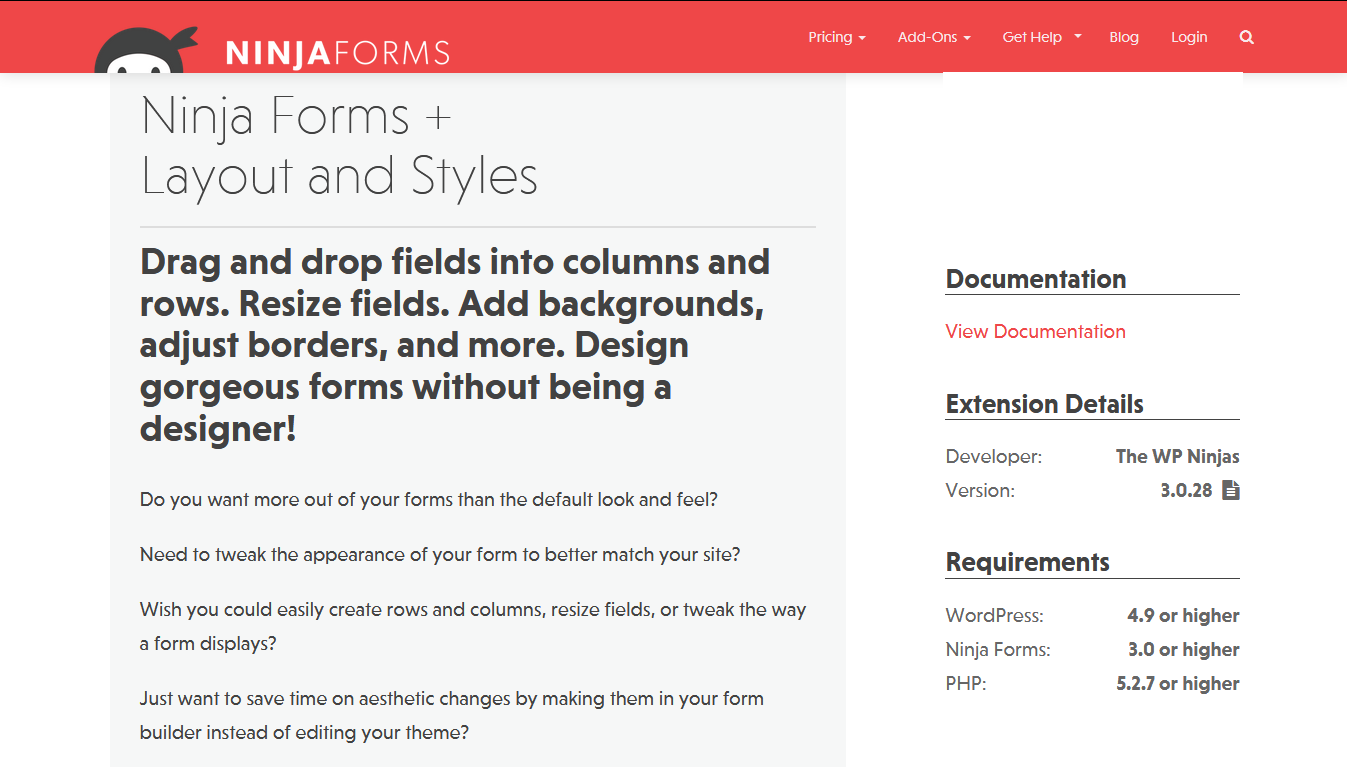Click the Extension Details heading
The width and height of the screenshot is (1347, 767).
pyautogui.click(x=1045, y=404)
